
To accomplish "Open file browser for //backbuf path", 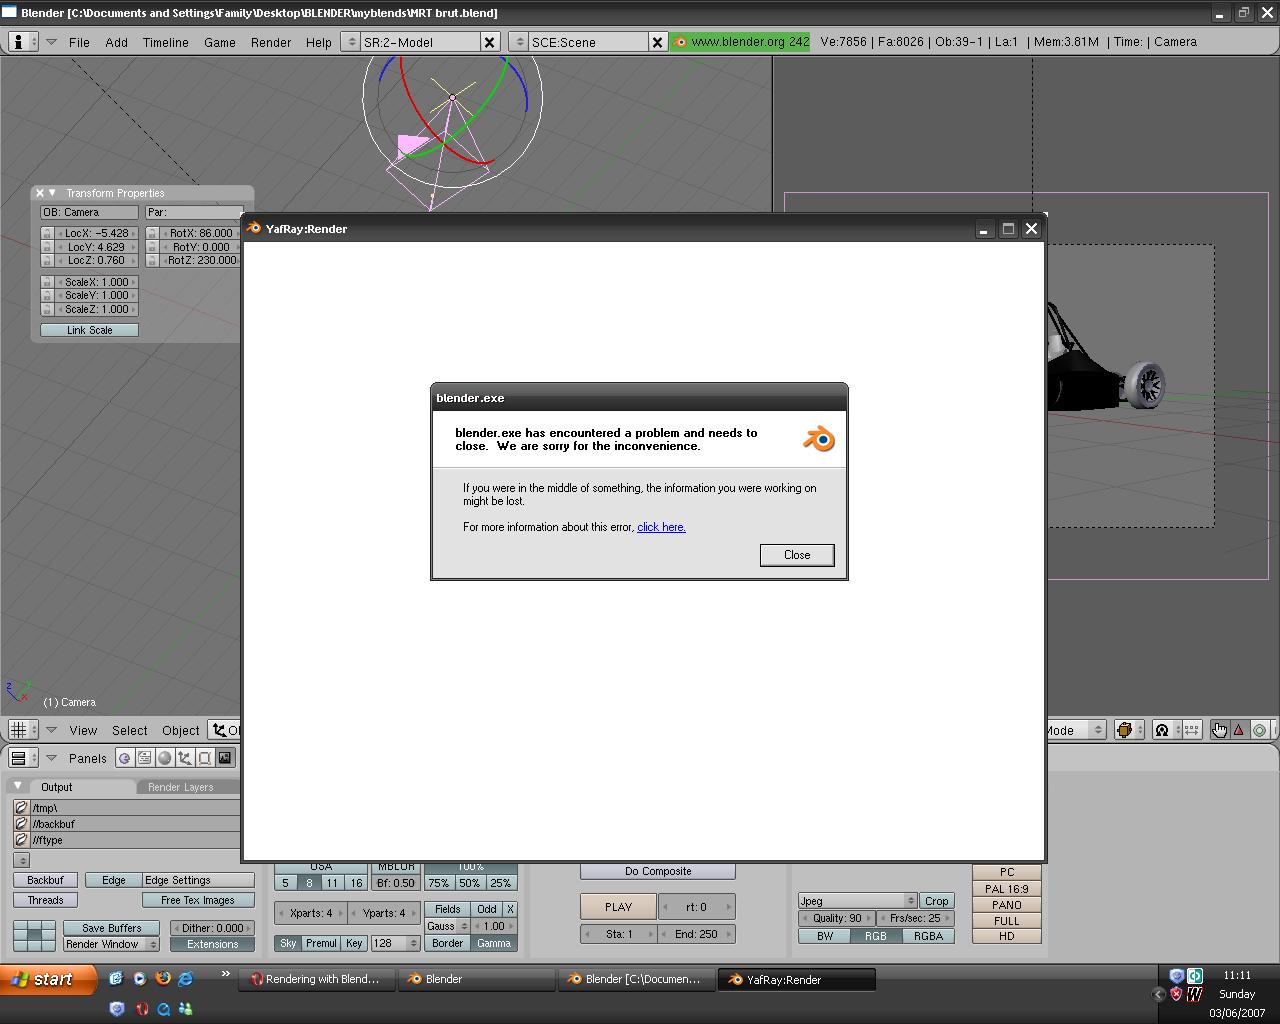I will (21, 824).
